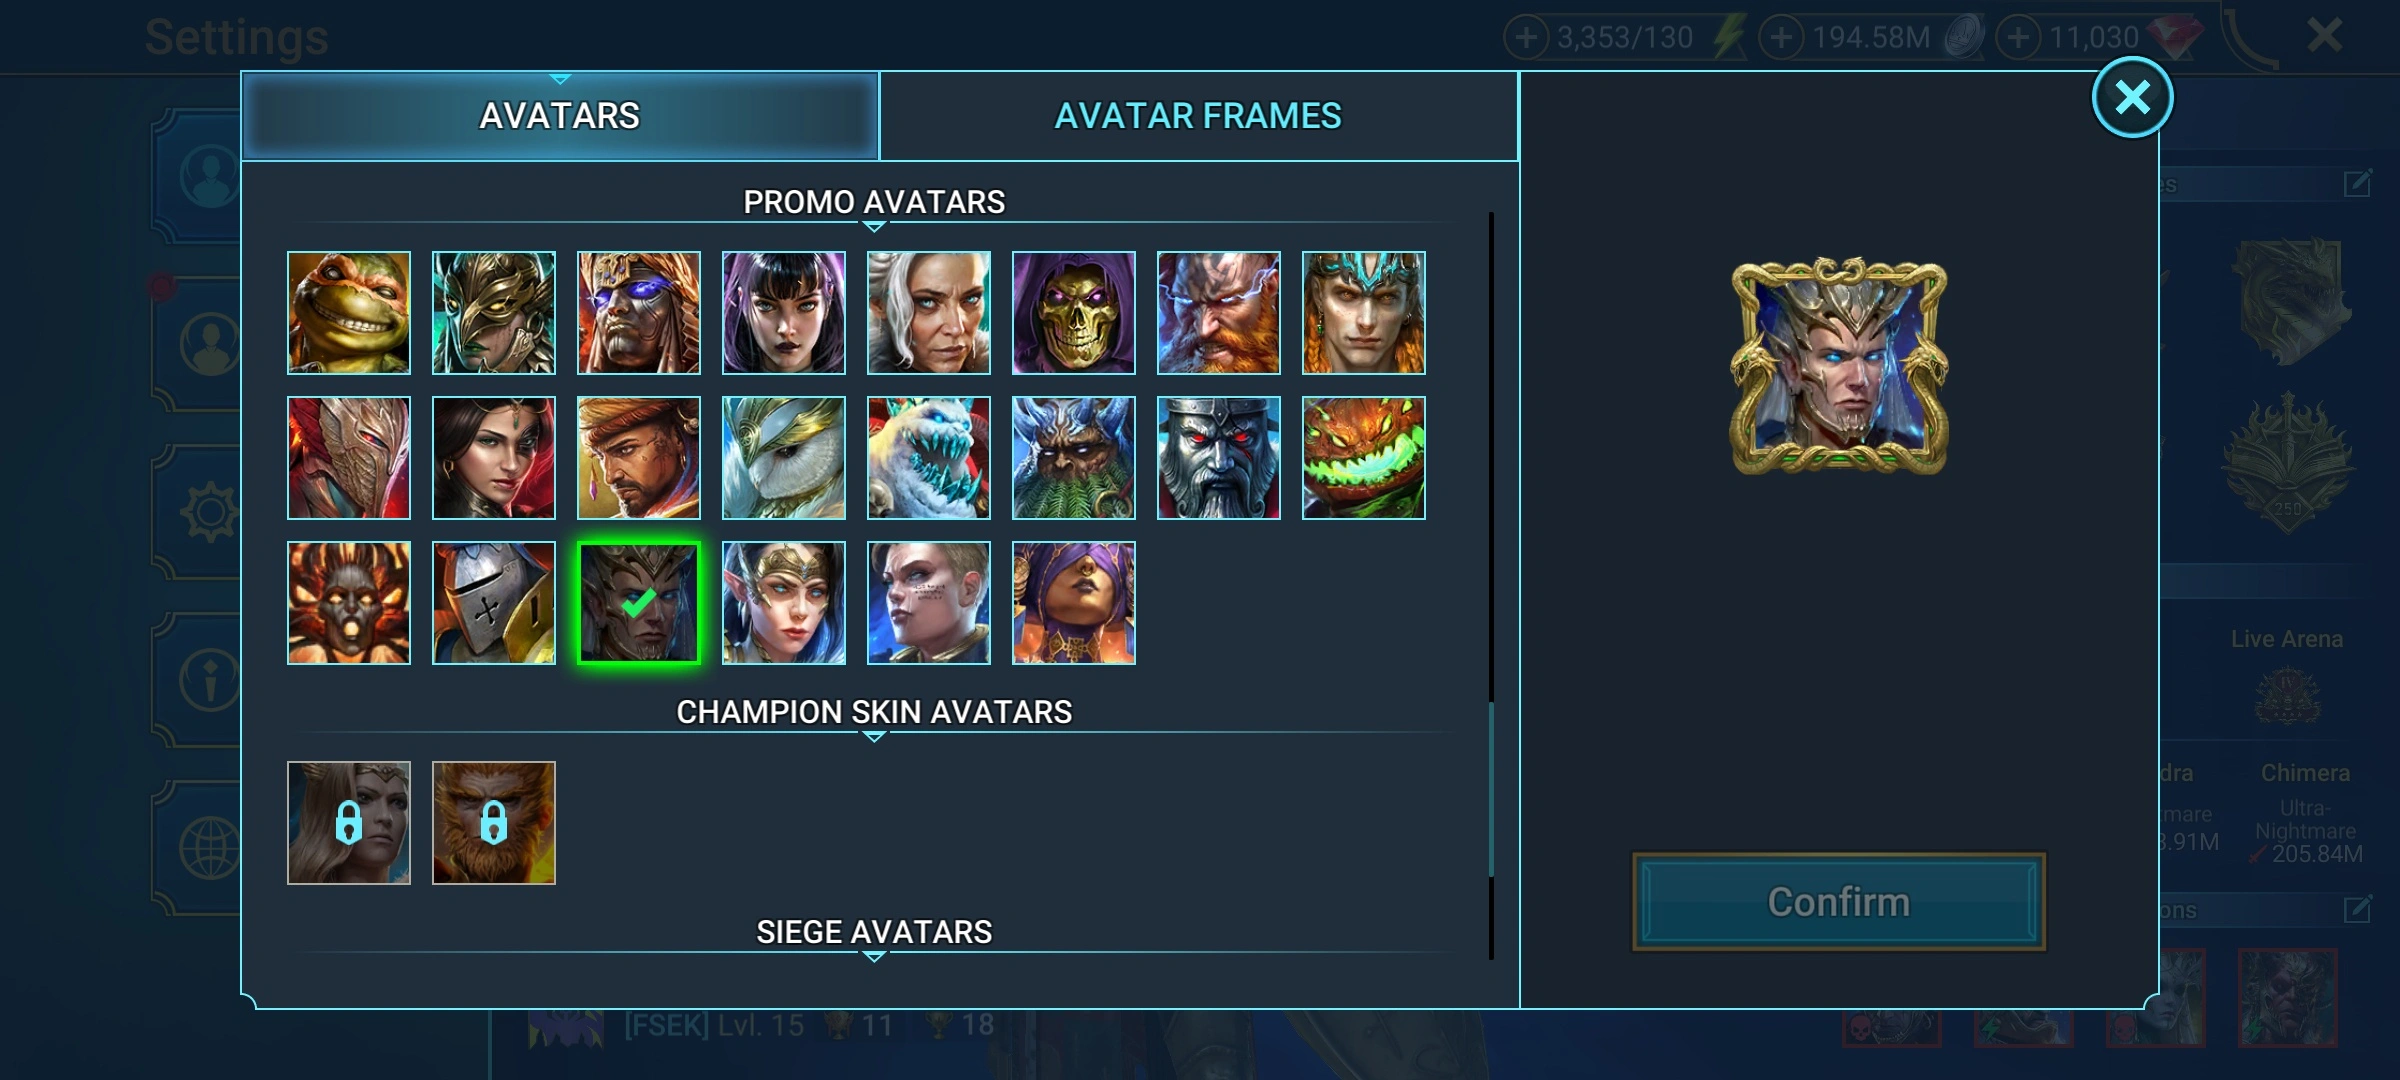Image resolution: width=2400 pixels, height=1080 pixels.
Task: Choose the golden skull hooded avatar
Action: coord(1074,313)
